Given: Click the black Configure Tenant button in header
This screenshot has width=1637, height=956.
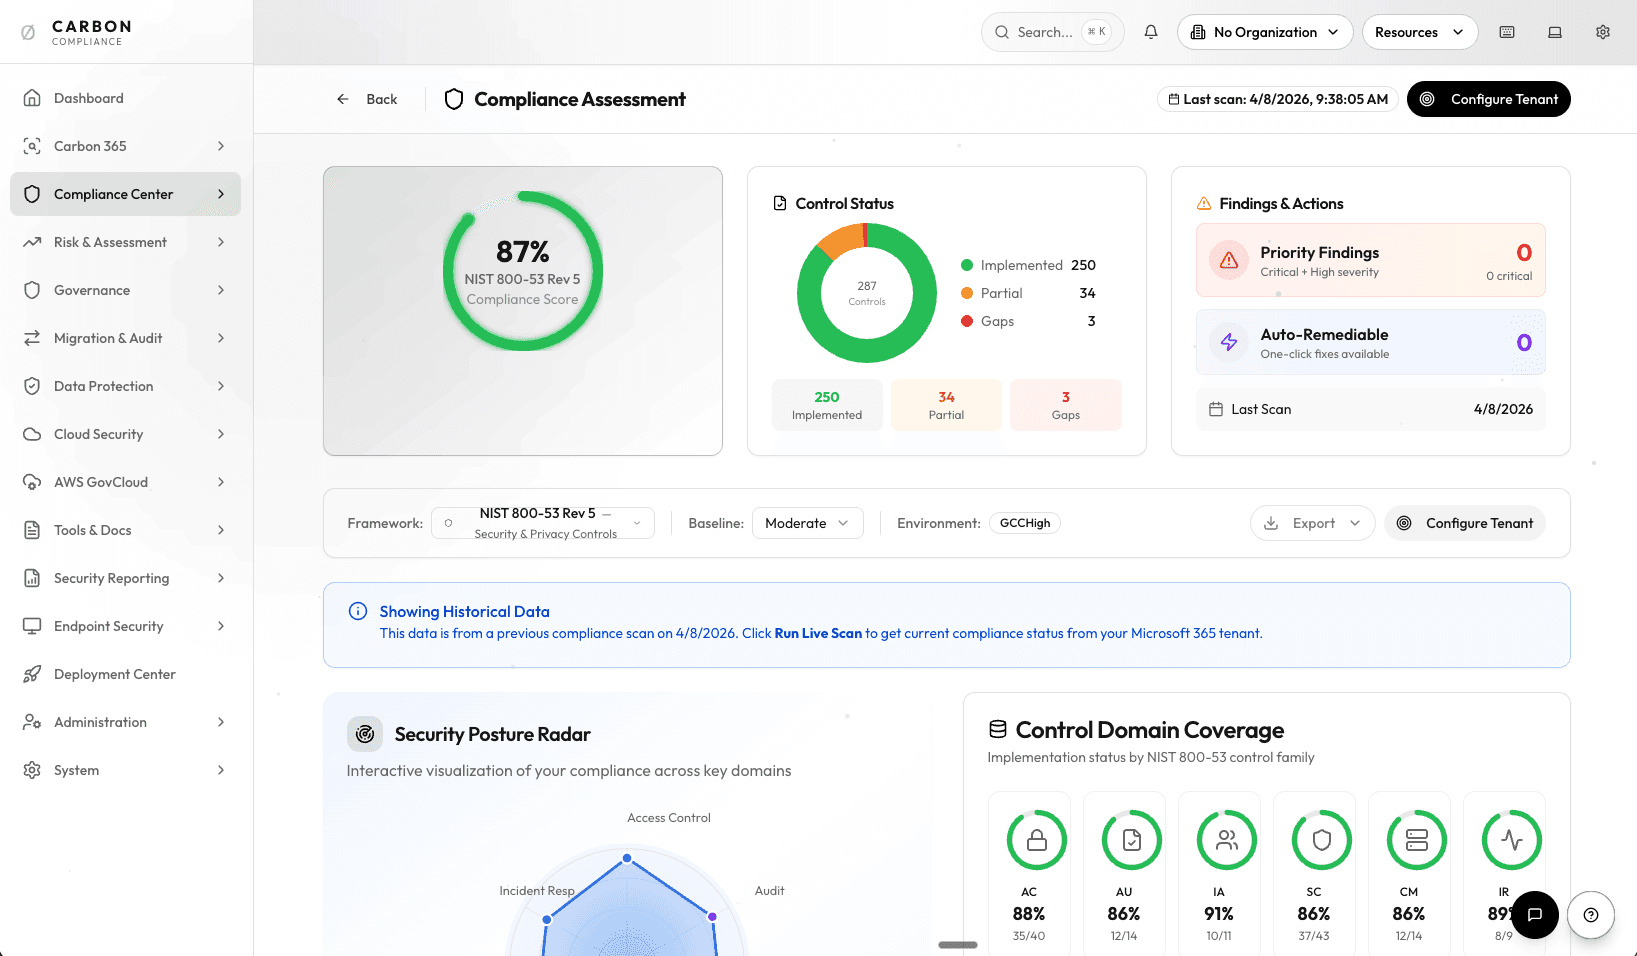Looking at the screenshot, I should click(1488, 99).
